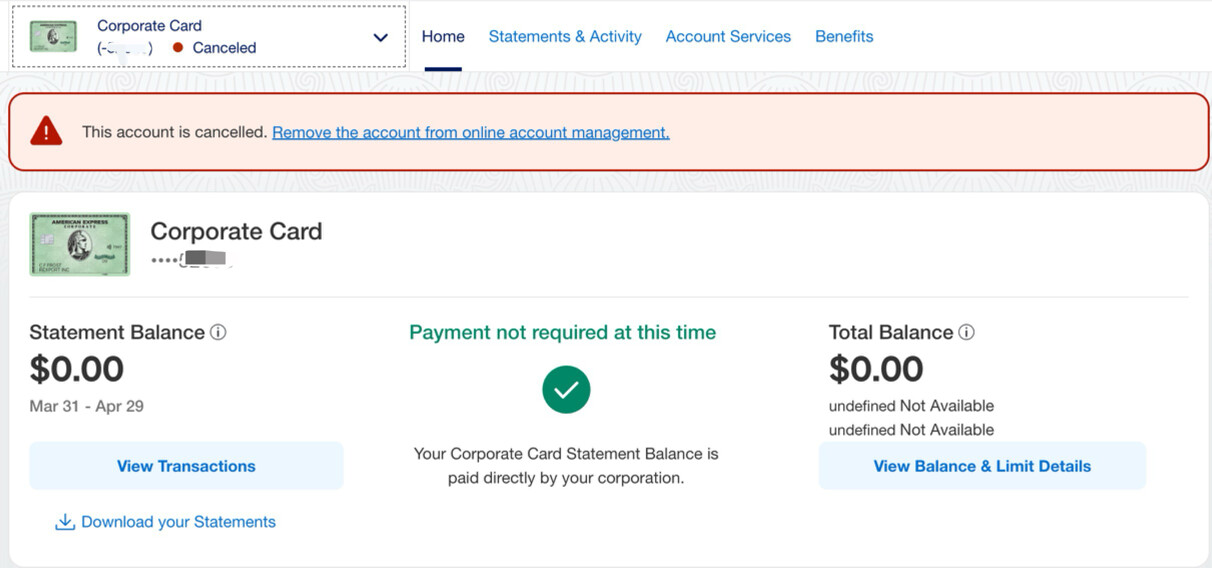
Task: Switch to Account Services
Action: (x=728, y=37)
